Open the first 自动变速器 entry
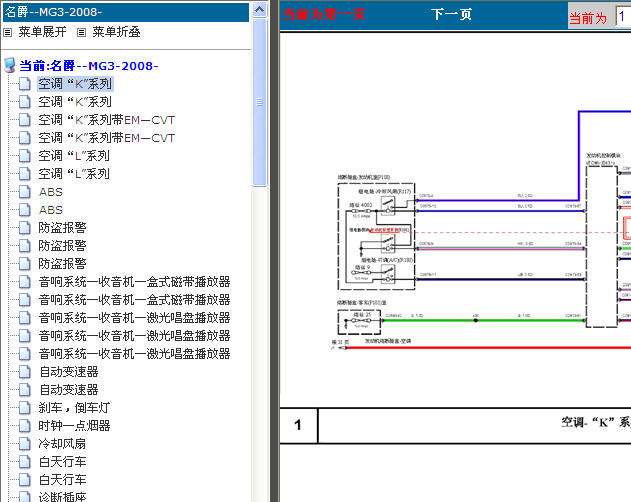 click(x=68, y=372)
